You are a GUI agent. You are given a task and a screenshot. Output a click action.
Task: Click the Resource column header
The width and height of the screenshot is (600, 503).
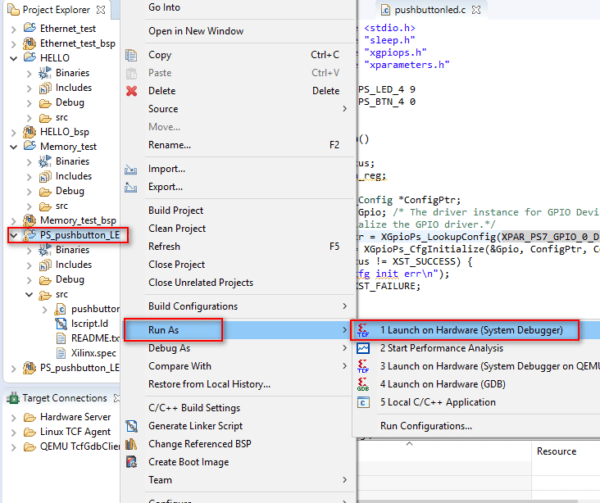[556, 451]
